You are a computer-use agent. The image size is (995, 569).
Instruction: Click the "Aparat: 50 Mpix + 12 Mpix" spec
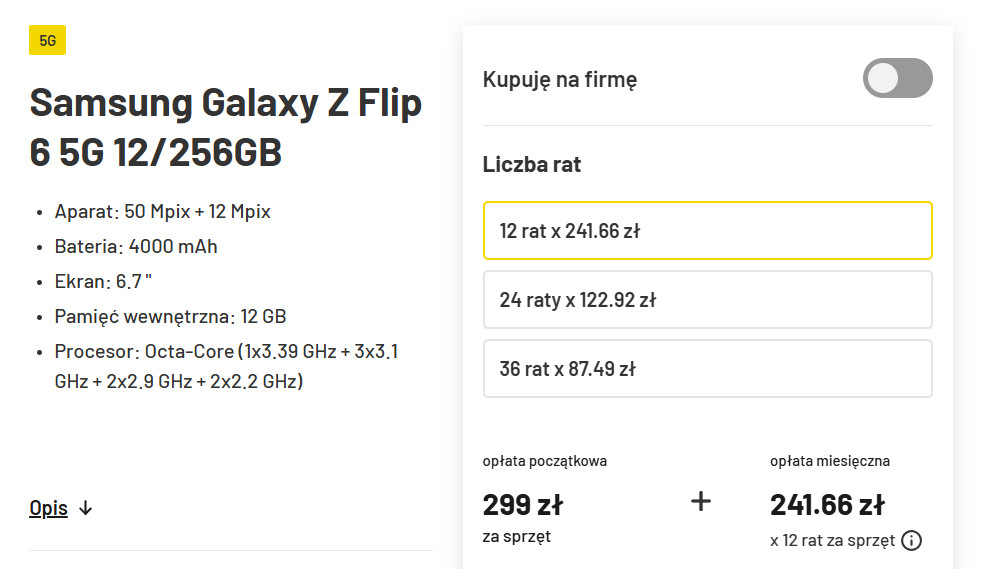[162, 212]
